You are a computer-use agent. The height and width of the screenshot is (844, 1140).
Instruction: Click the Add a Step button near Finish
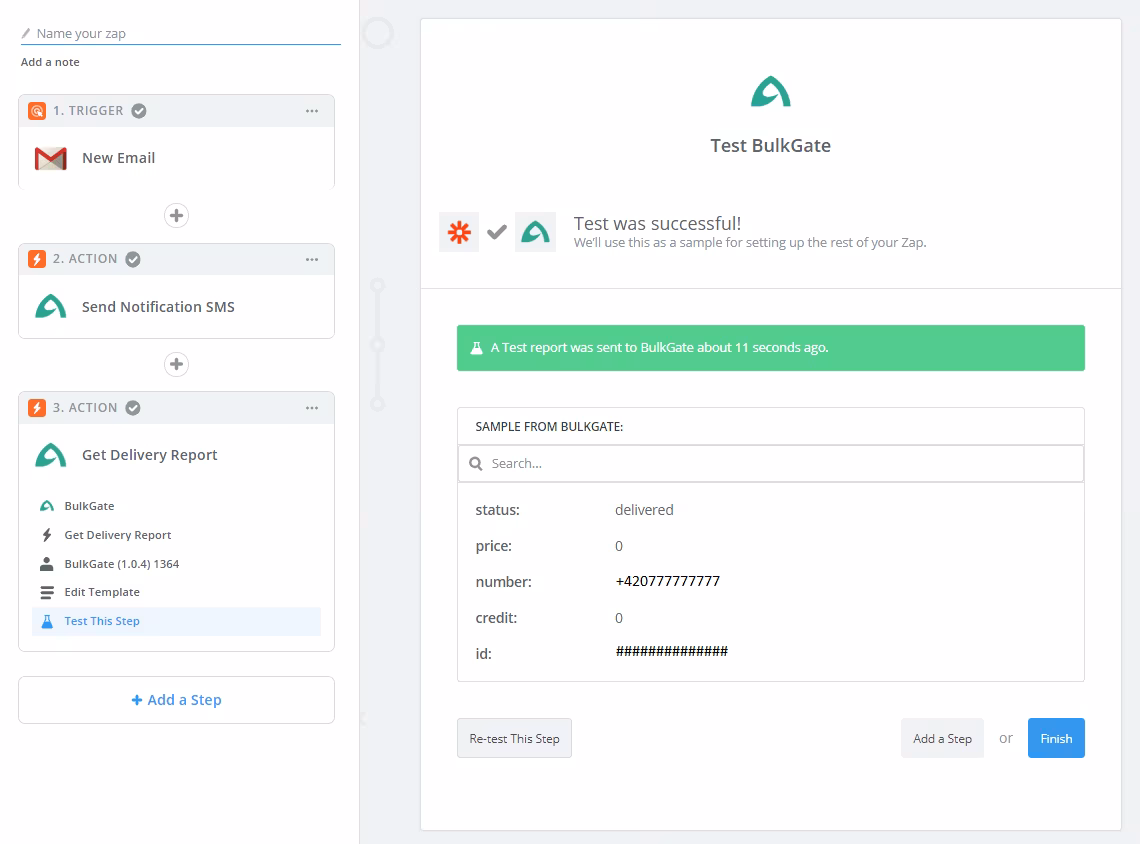click(942, 739)
